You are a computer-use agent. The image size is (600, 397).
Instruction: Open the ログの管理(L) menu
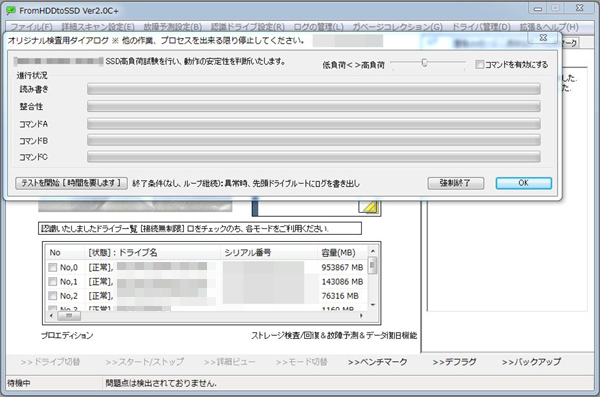318,27
